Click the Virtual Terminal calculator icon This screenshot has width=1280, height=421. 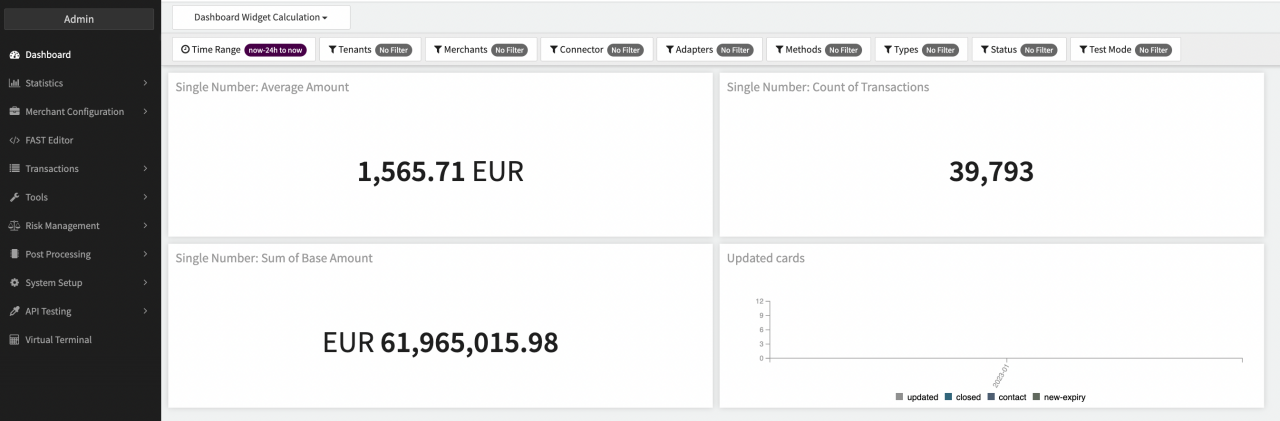pyautogui.click(x=14, y=340)
